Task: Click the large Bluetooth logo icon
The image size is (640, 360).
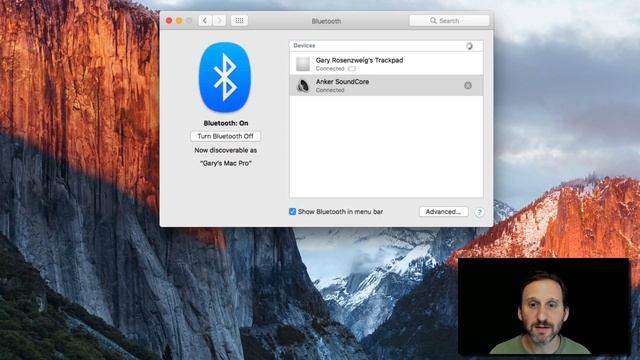Action: (225, 77)
